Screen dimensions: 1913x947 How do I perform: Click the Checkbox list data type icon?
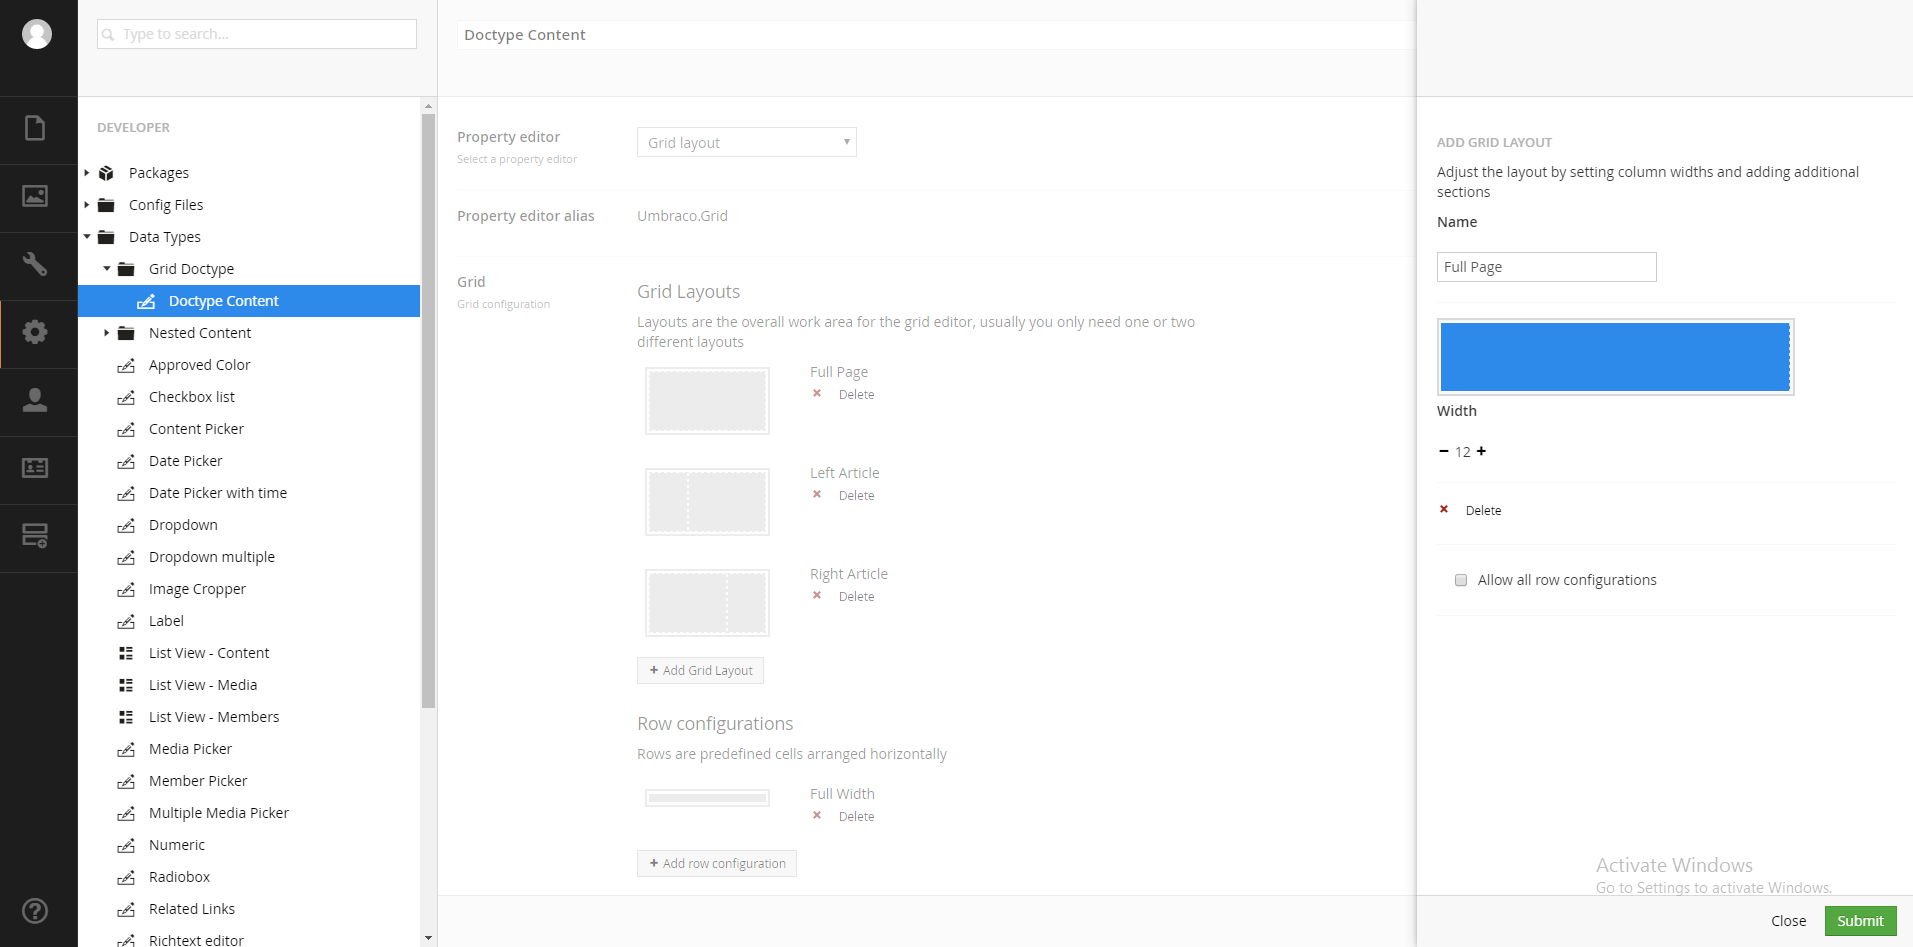(x=126, y=398)
